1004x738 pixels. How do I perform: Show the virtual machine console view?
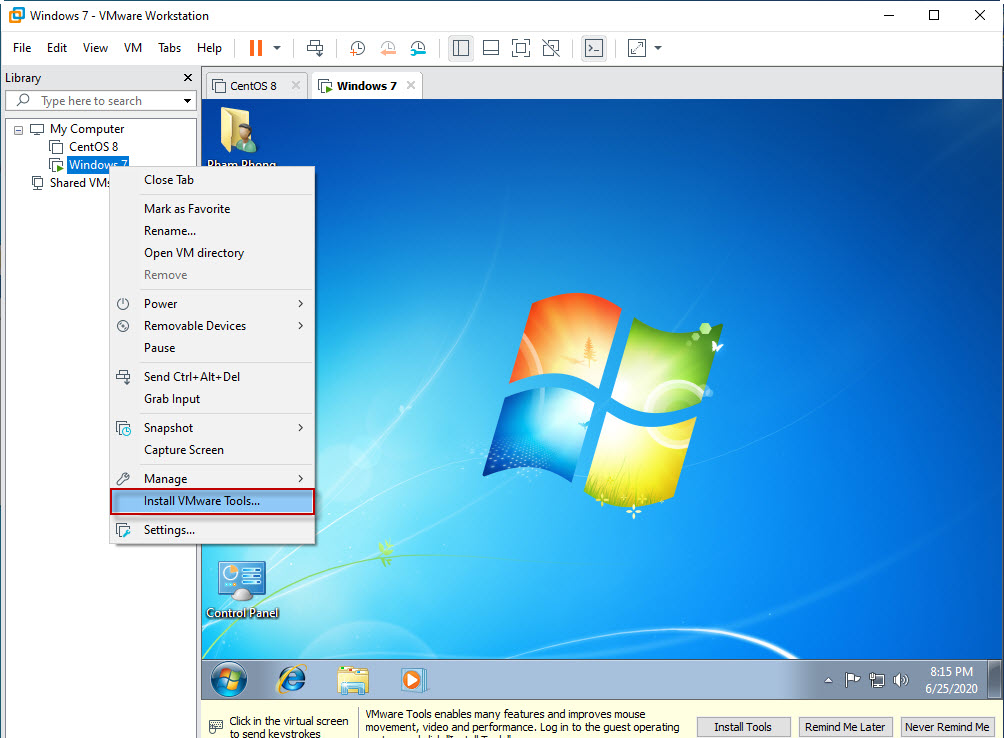point(490,48)
